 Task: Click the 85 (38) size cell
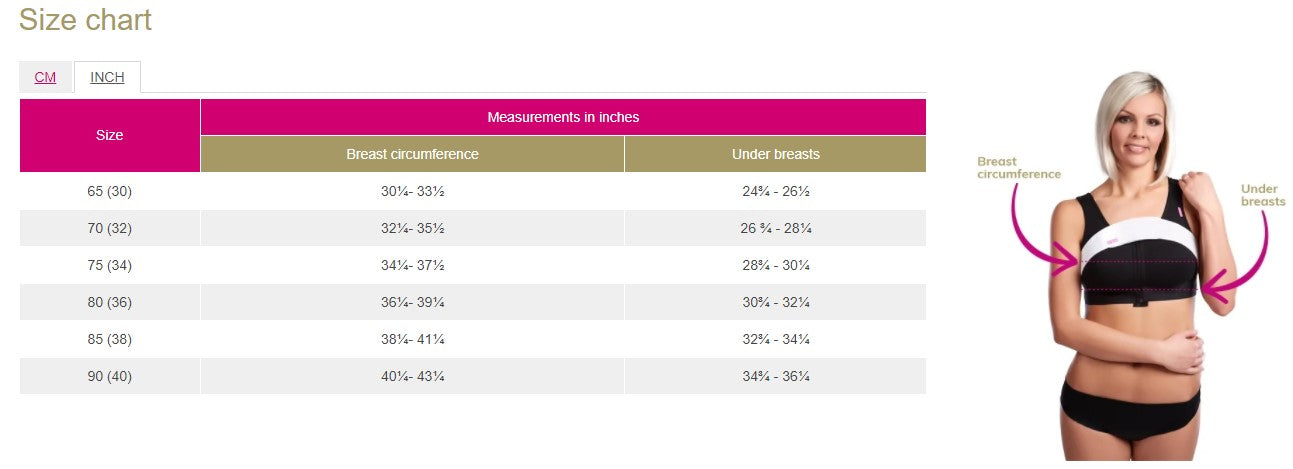(110, 339)
